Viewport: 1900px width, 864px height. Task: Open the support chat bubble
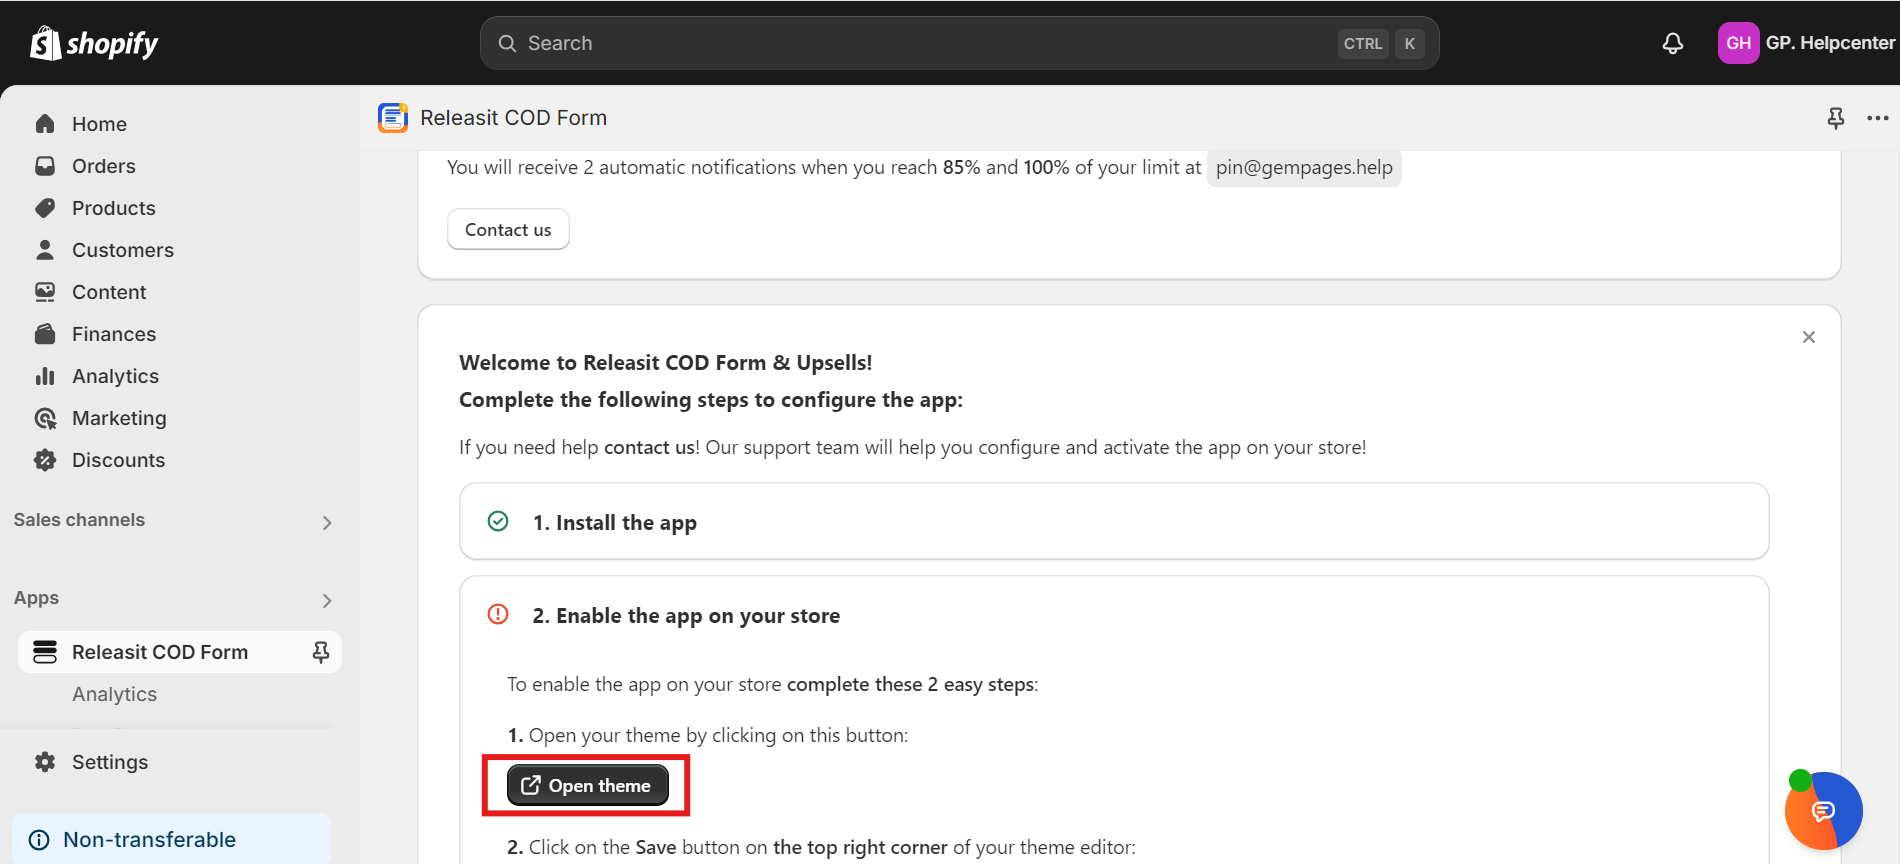(x=1823, y=810)
